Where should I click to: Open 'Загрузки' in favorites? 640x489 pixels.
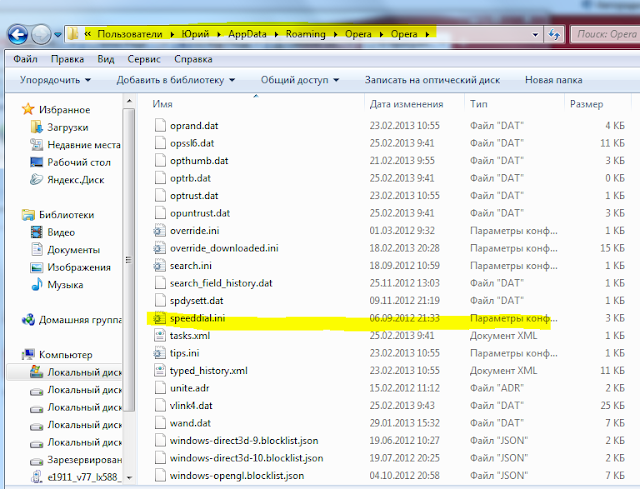(67, 127)
